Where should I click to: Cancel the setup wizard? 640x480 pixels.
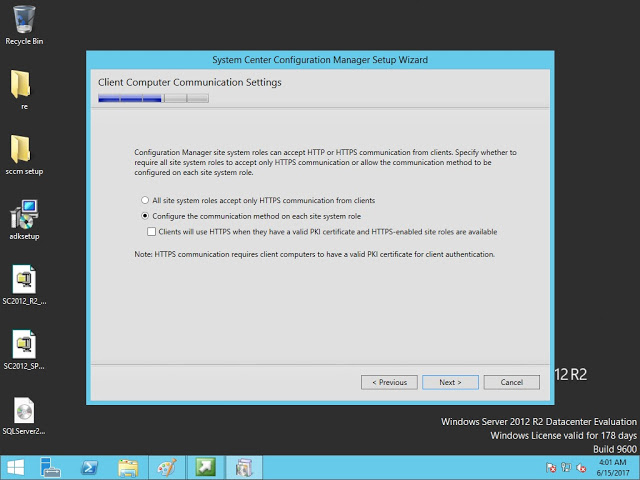click(511, 382)
